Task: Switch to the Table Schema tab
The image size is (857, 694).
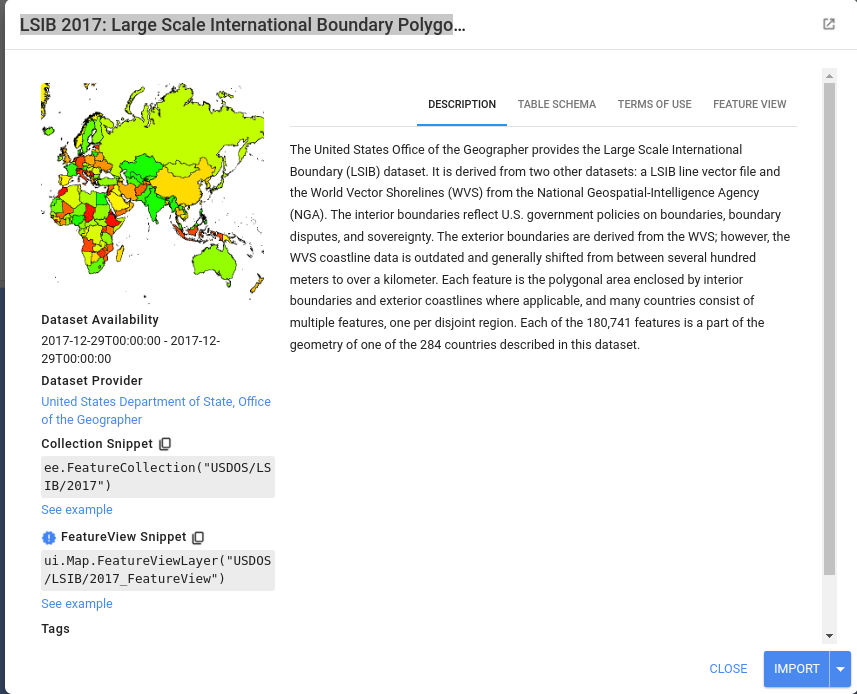Action: coord(556,104)
